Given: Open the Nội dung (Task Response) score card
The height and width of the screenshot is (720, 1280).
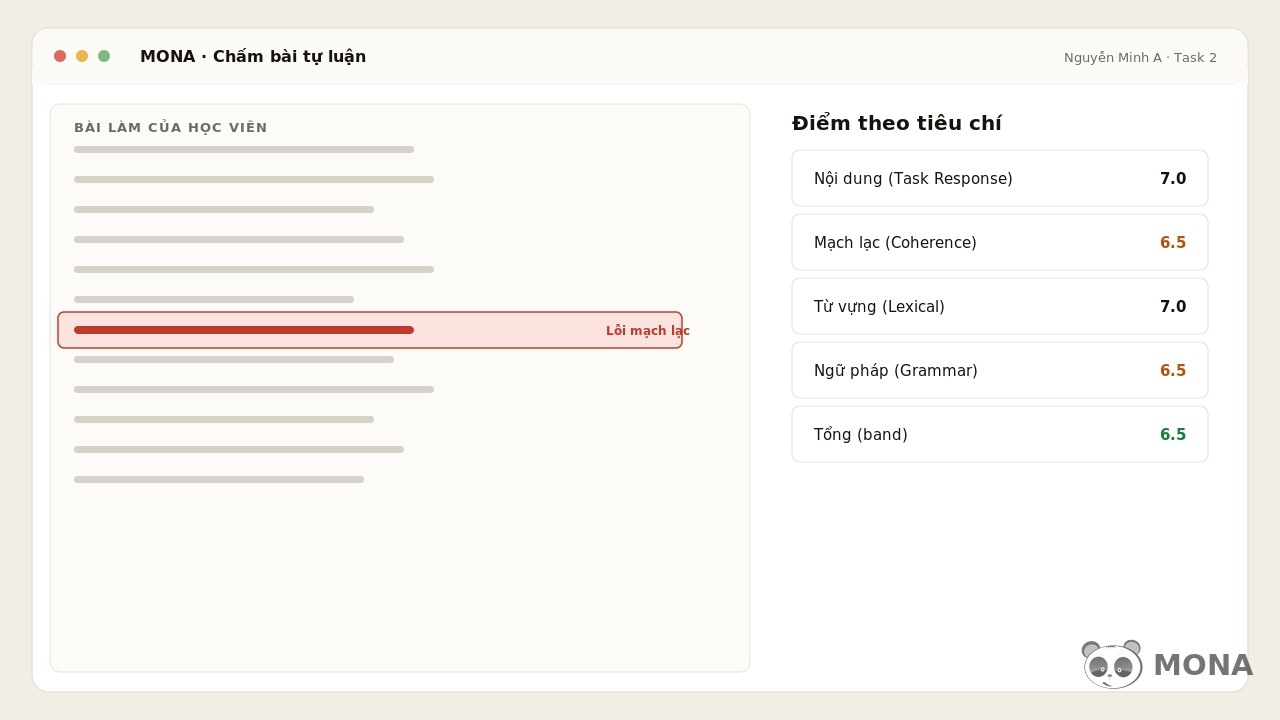Looking at the screenshot, I should [1000, 178].
